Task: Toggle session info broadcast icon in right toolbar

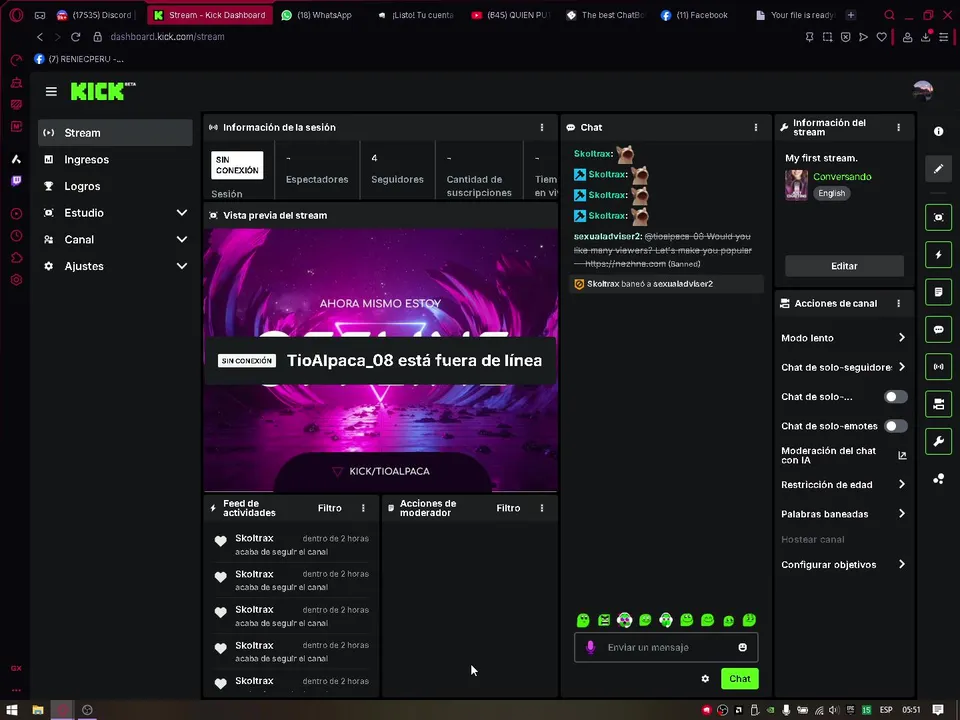Action: pos(938,367)
